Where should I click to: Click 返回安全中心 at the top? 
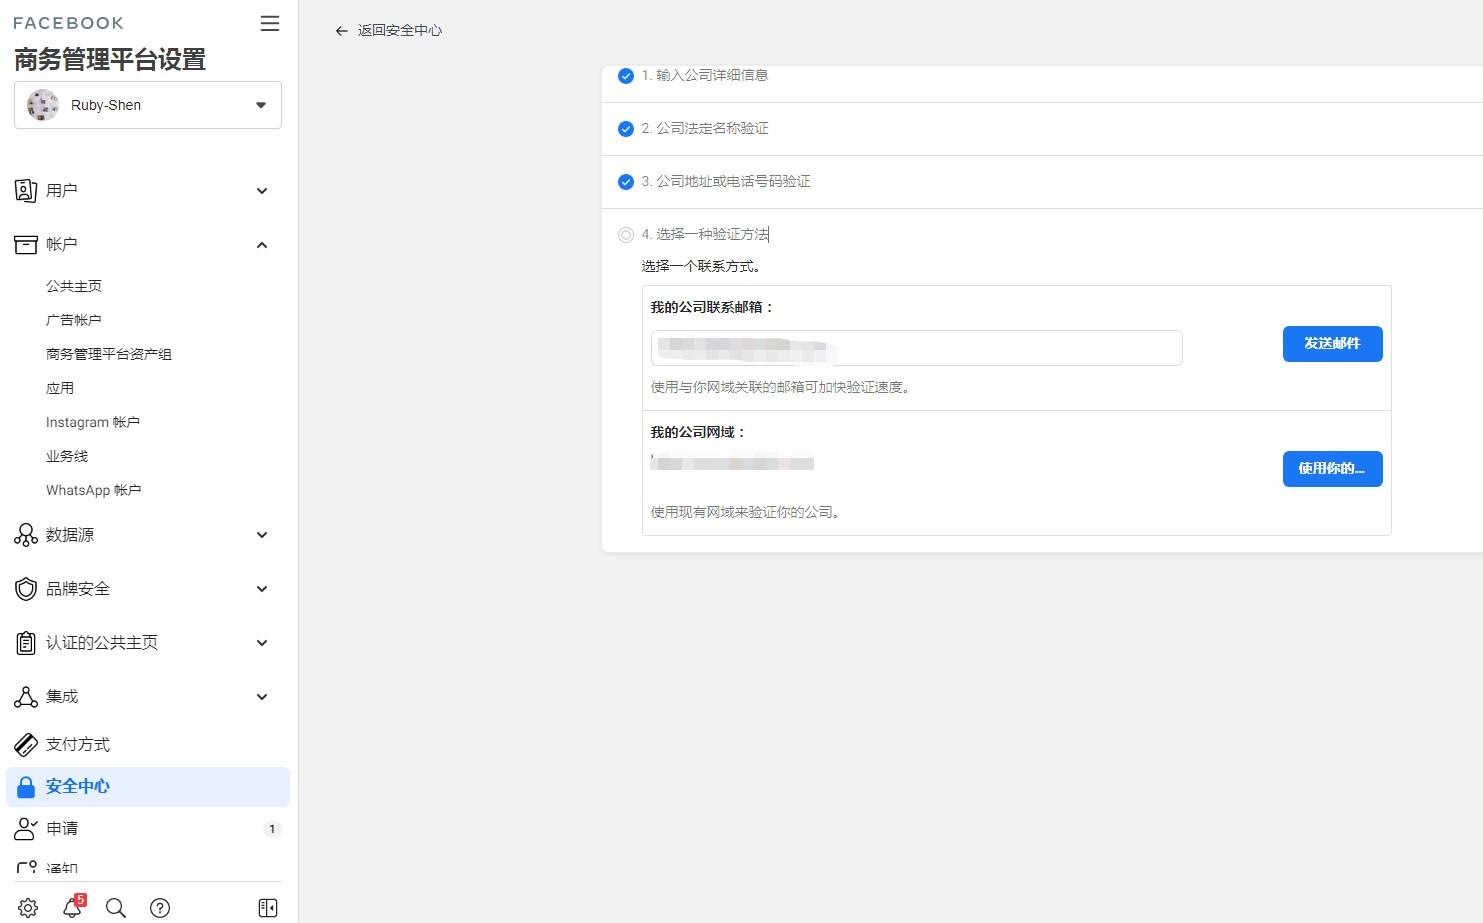pyautogui.click(x=388, y=30)
